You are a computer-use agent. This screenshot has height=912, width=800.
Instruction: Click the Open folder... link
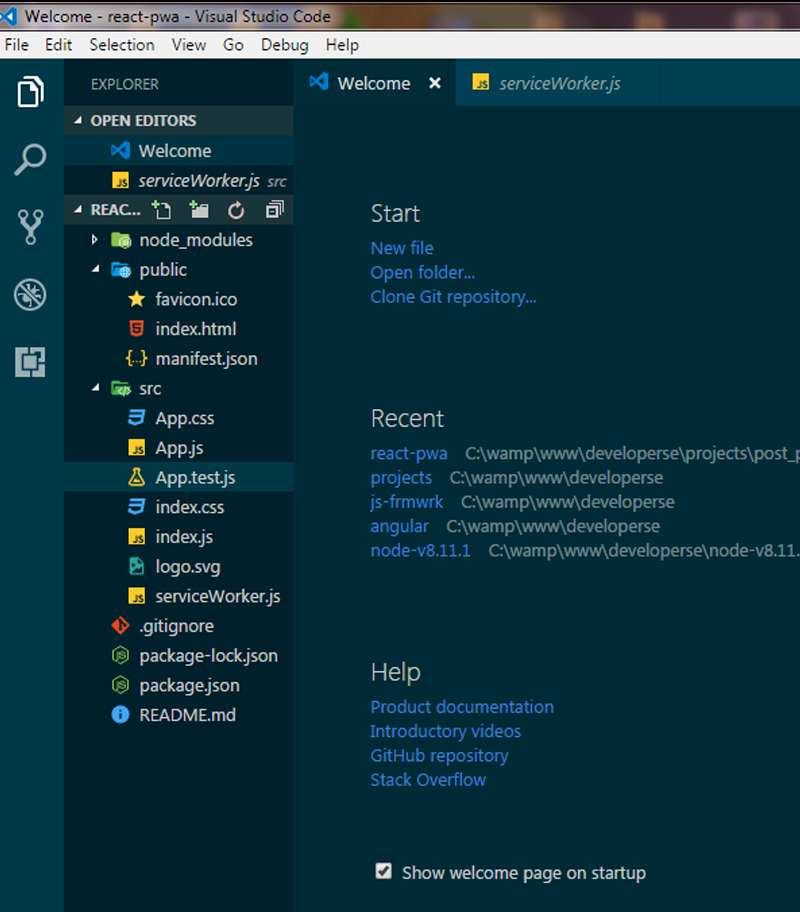pos(422,272)
